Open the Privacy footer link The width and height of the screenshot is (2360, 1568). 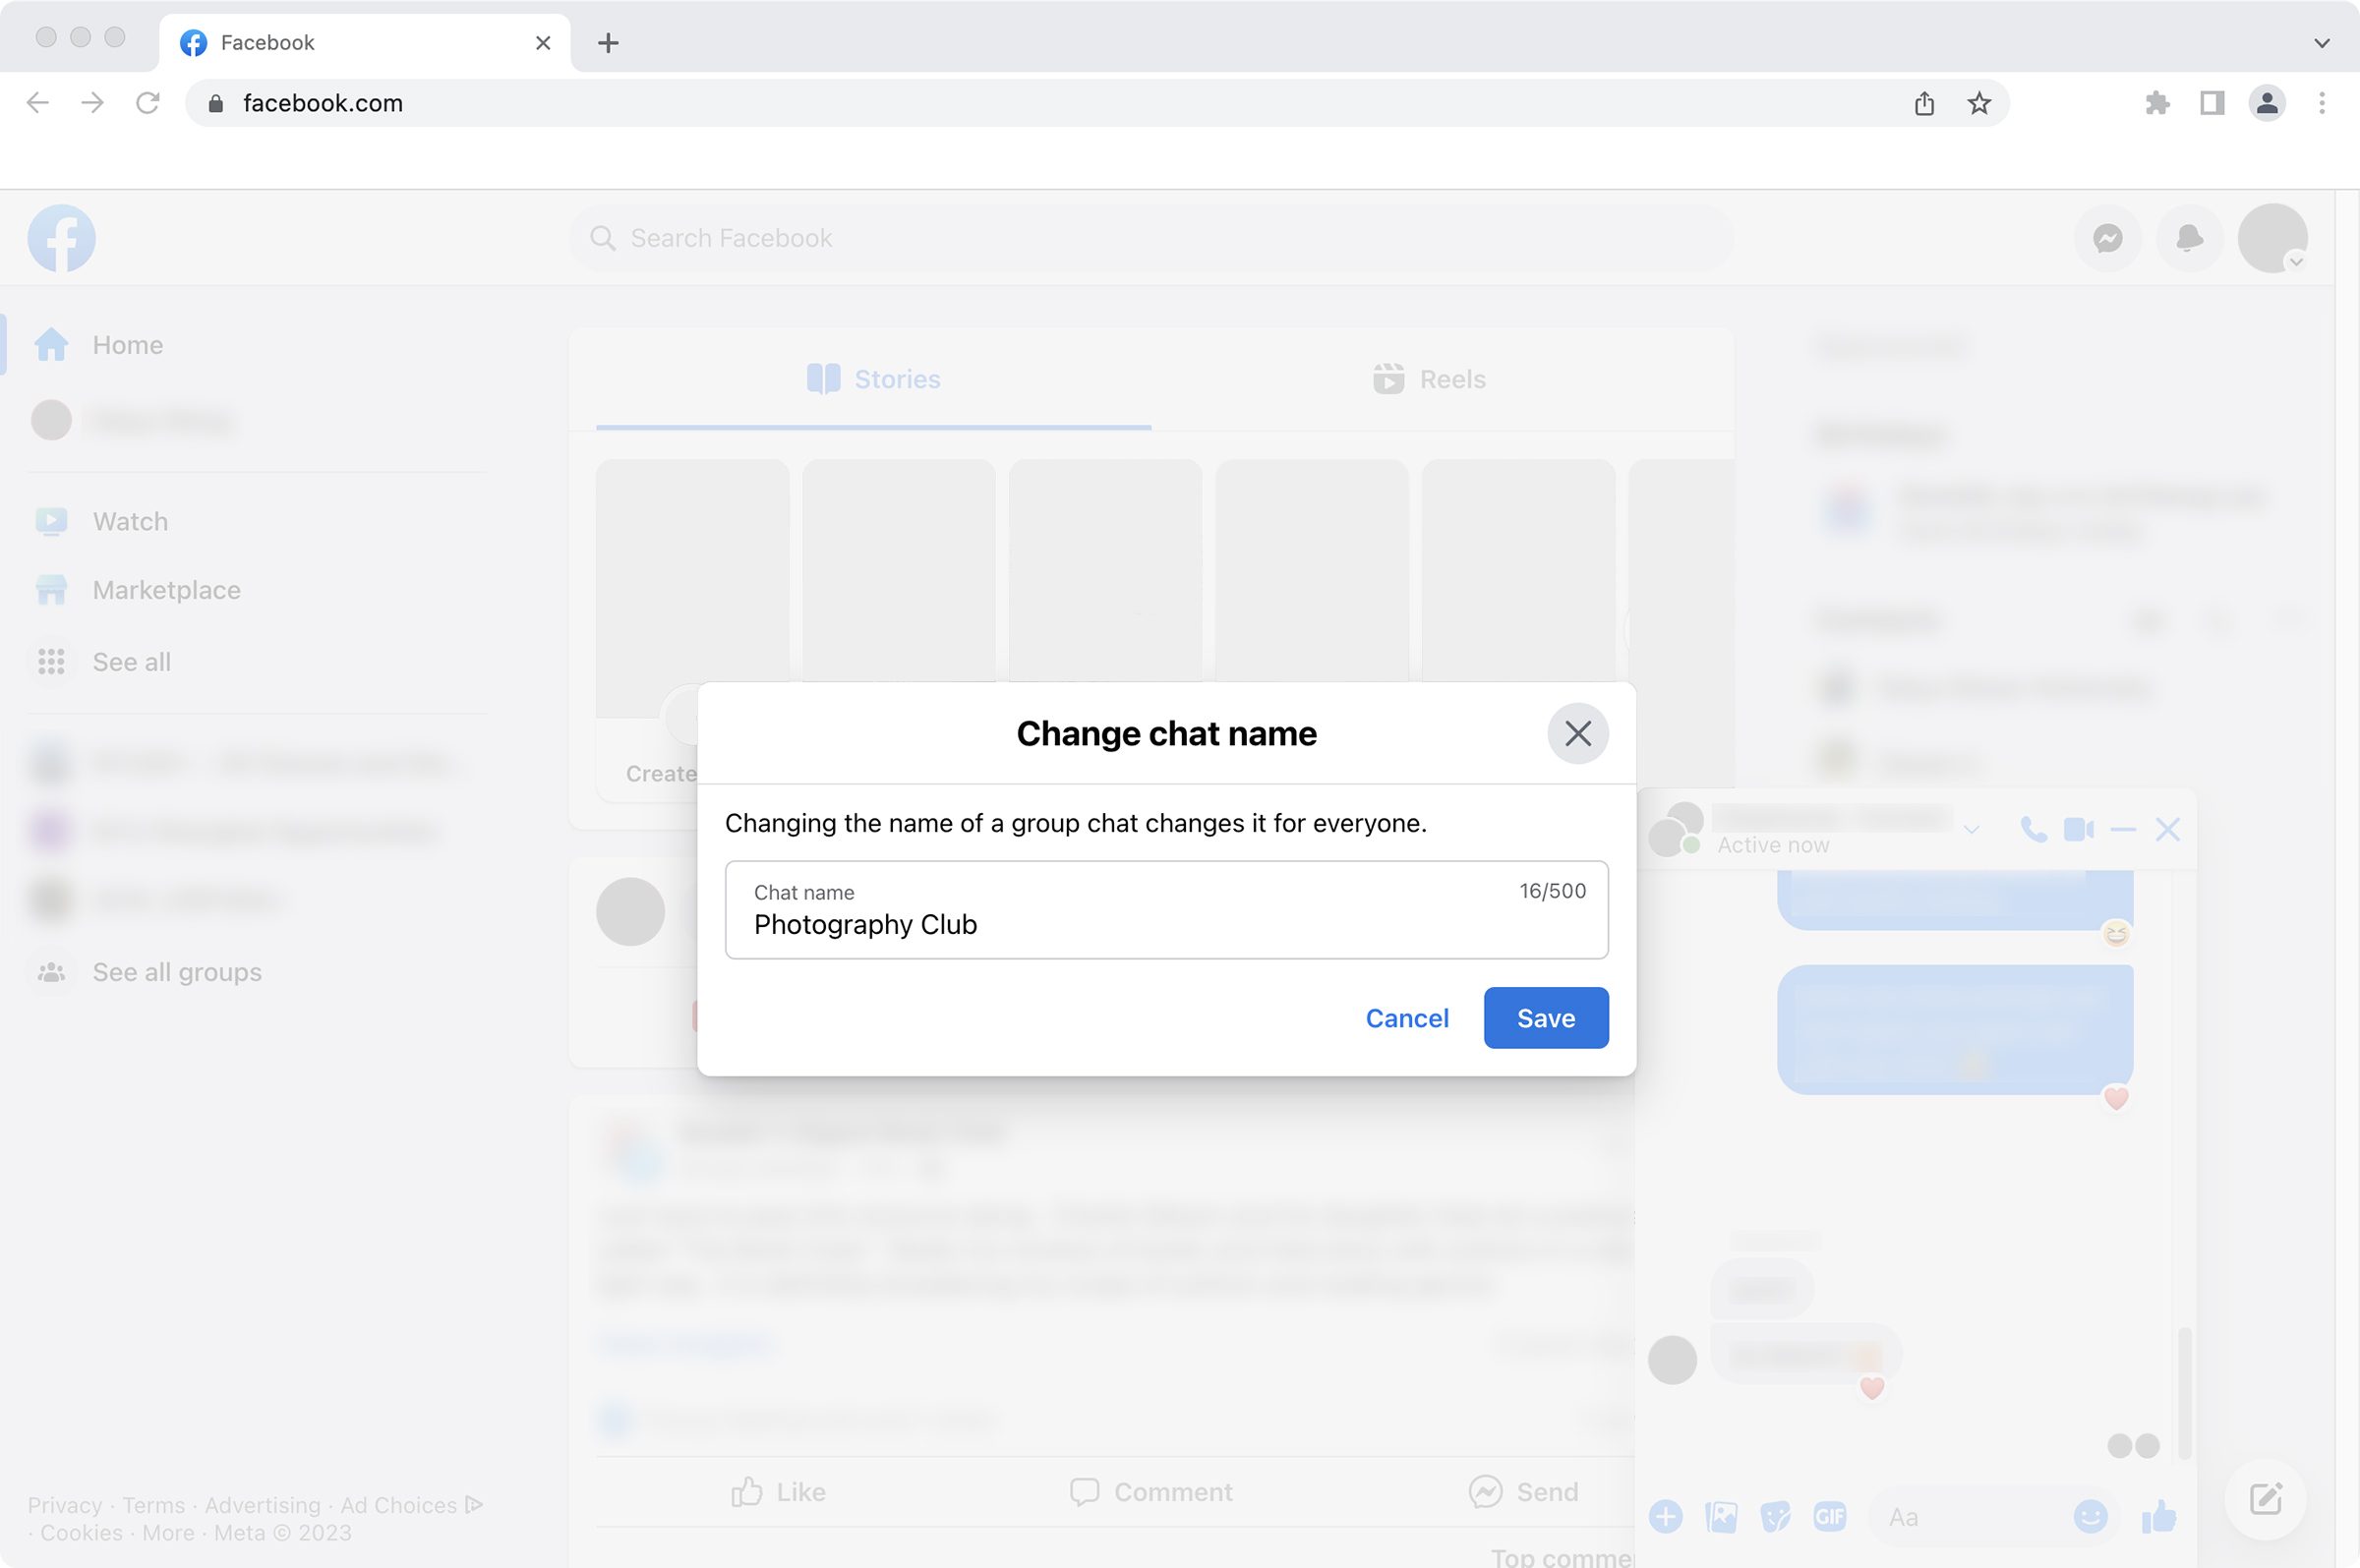(64, 1504)
